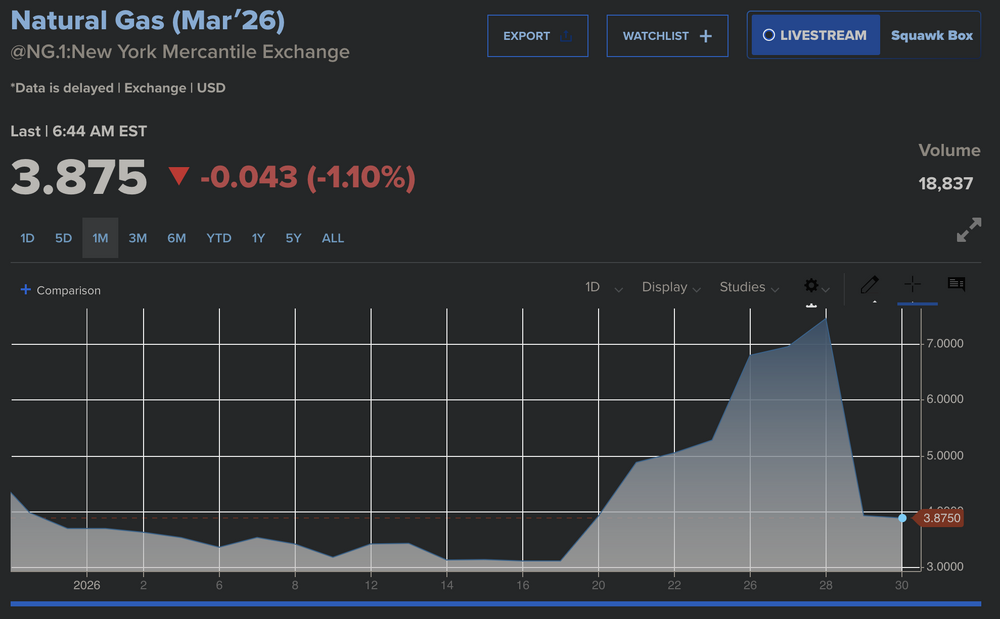Choose the YTD time range
The width and height of the screenshot is (1000, 619).
click(218, 238)
